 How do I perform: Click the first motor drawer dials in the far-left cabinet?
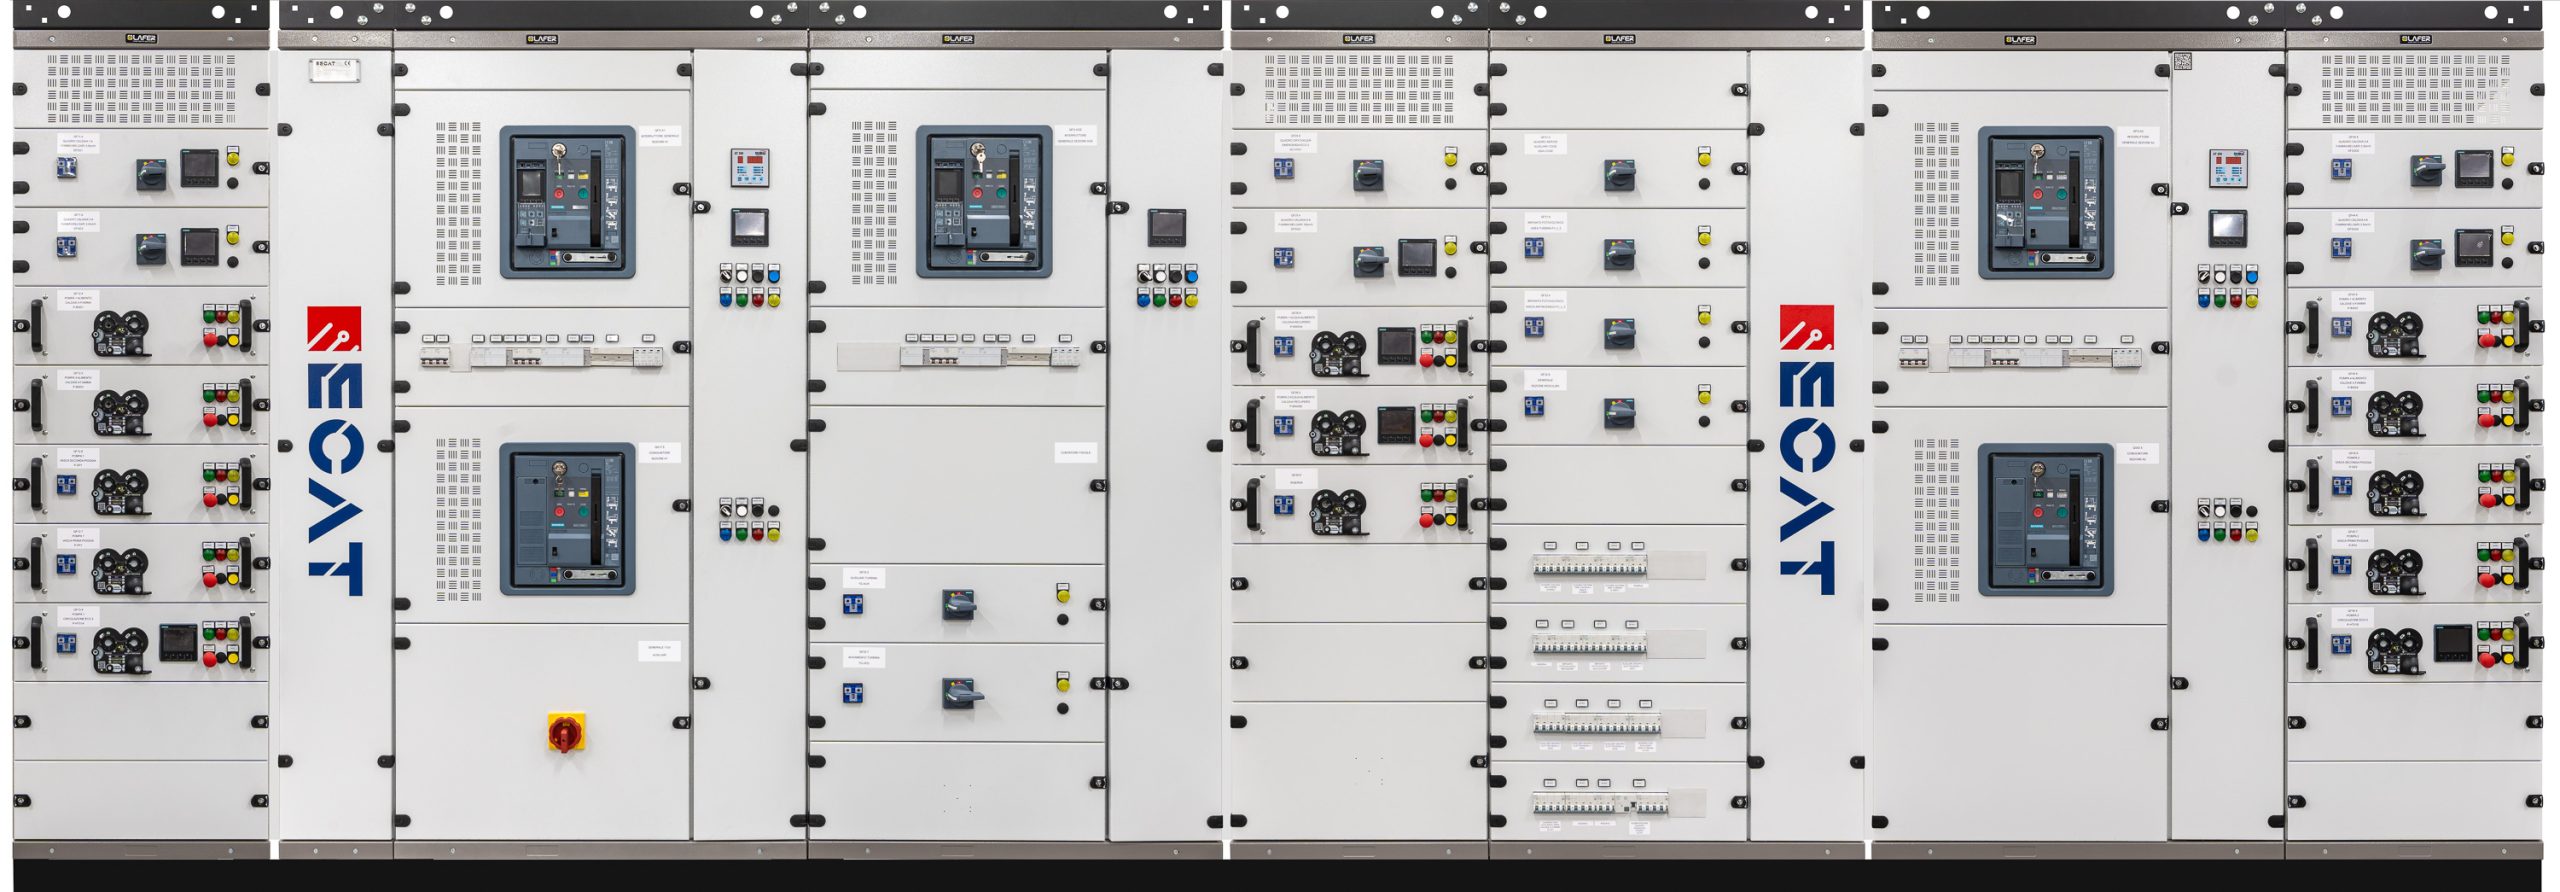(x=120, y=333)
